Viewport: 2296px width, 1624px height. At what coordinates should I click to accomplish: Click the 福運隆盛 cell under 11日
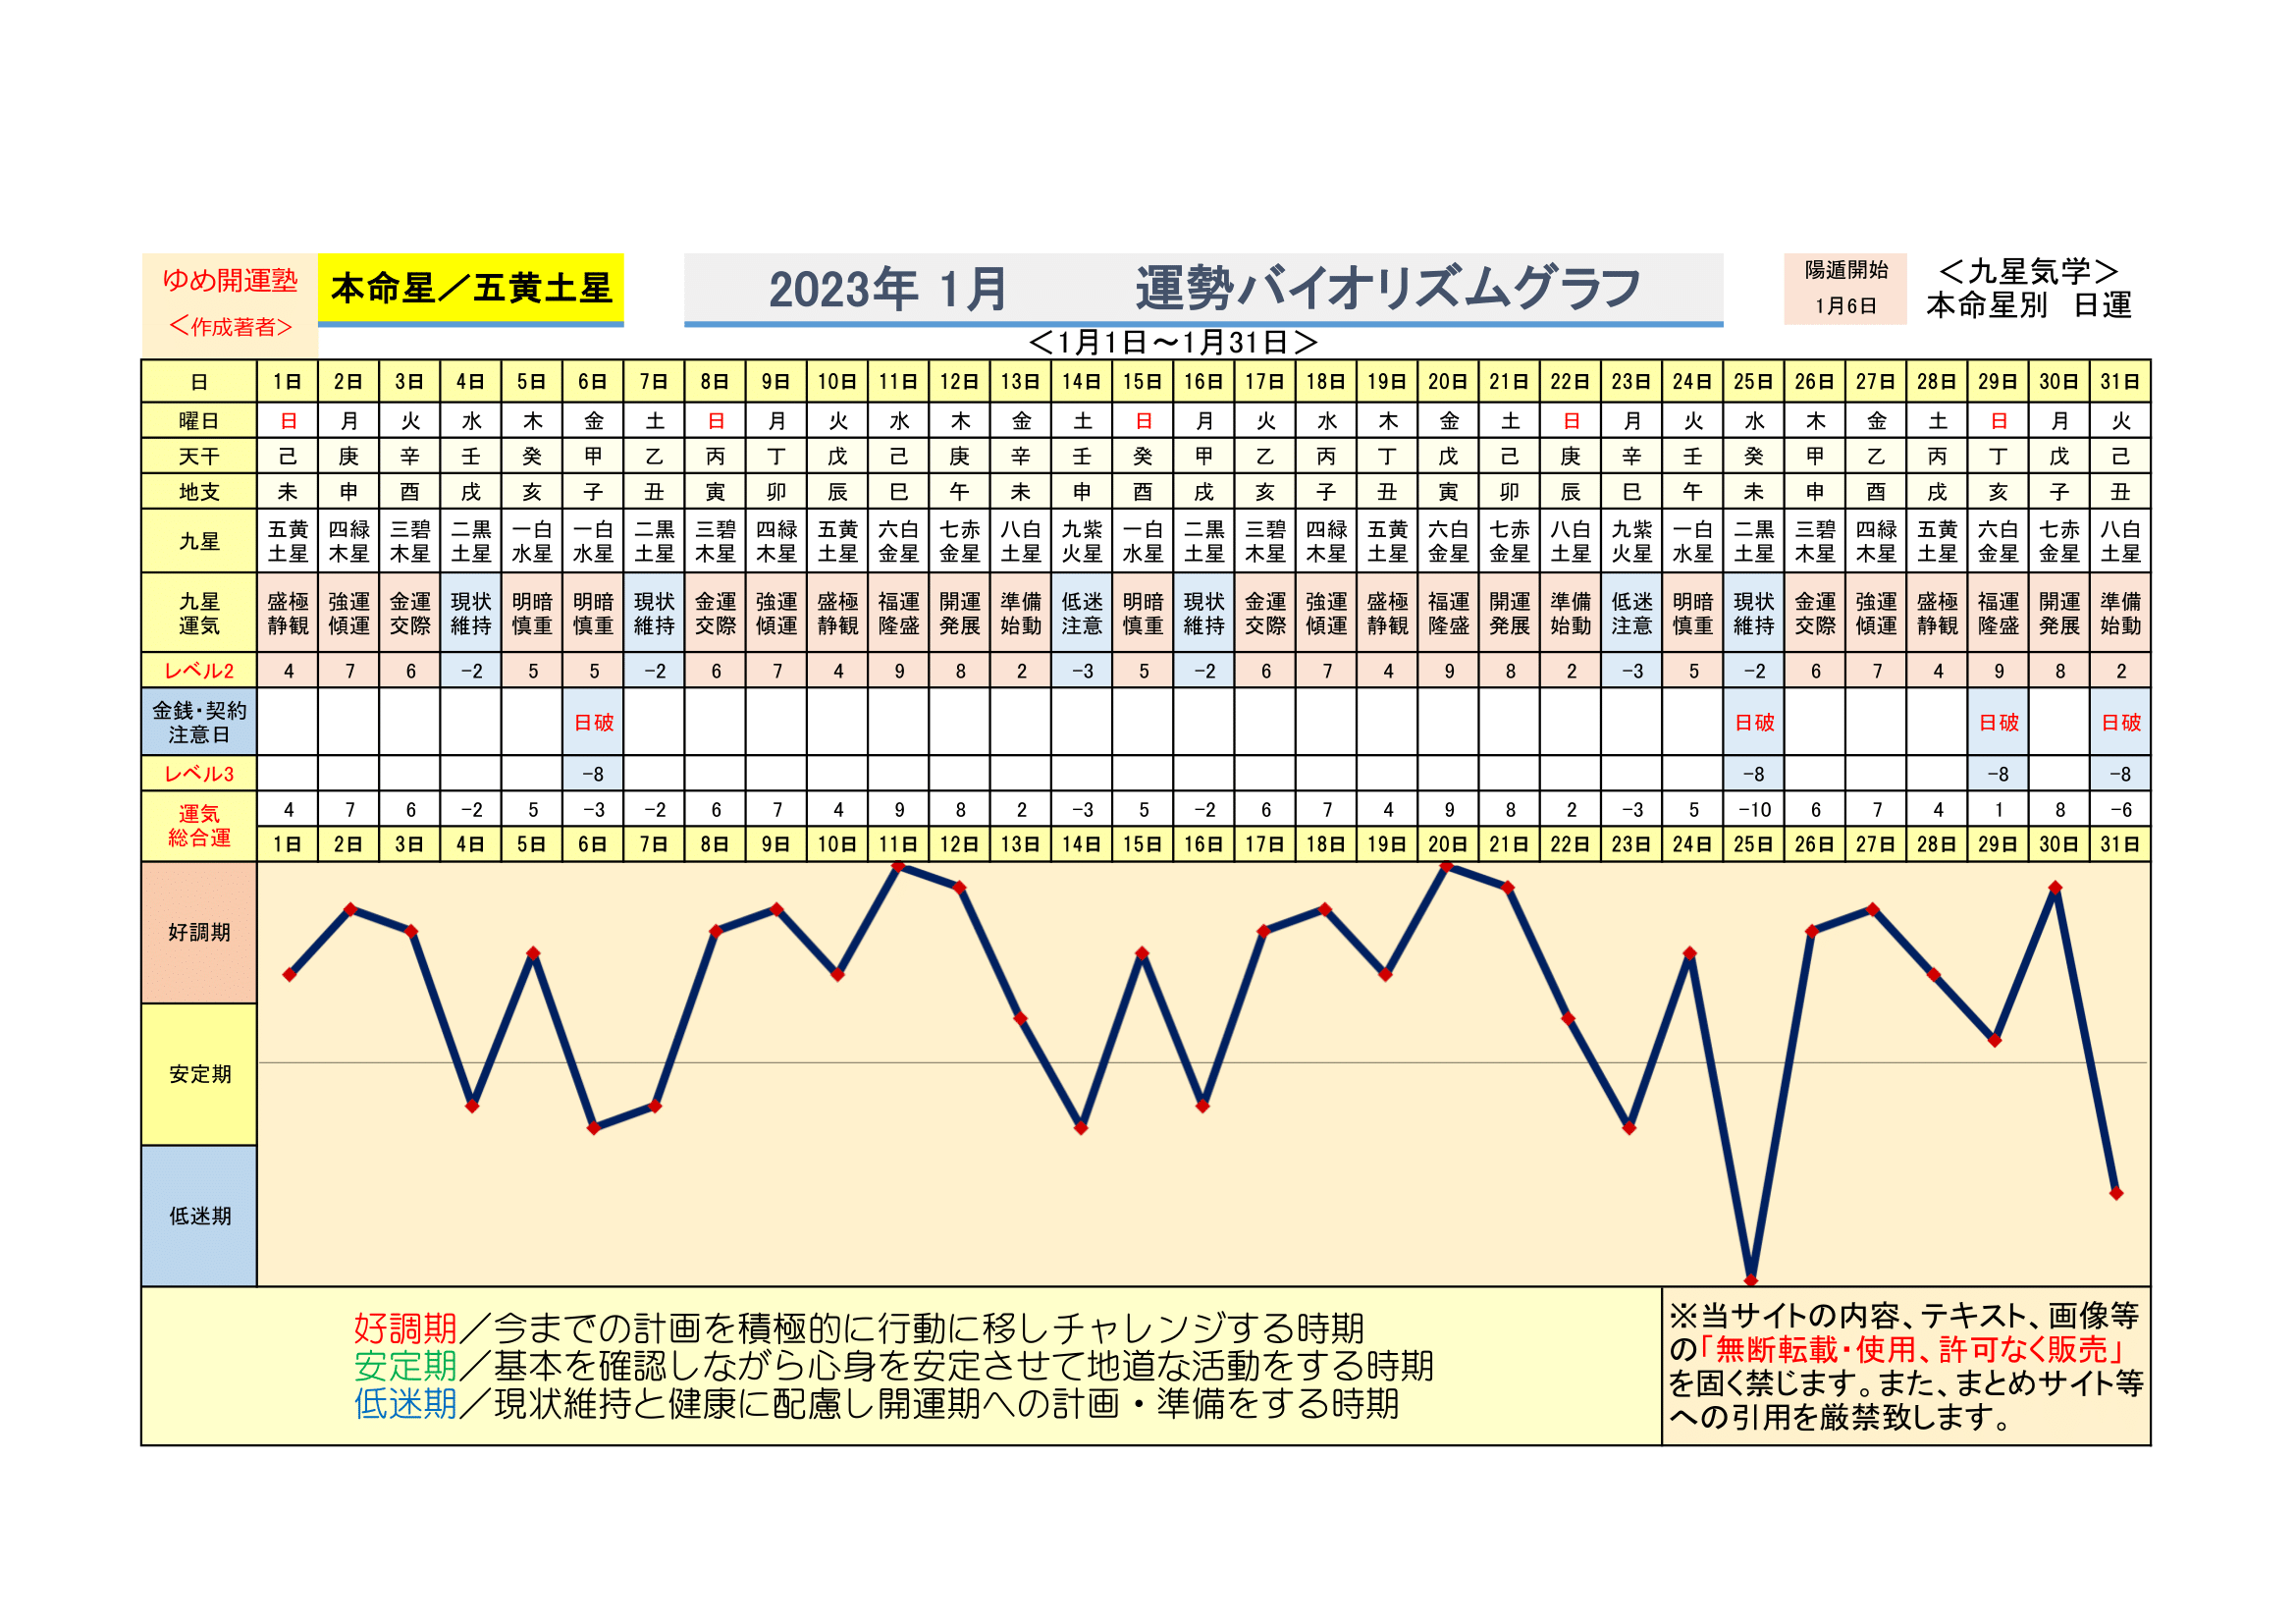[898, 613]
